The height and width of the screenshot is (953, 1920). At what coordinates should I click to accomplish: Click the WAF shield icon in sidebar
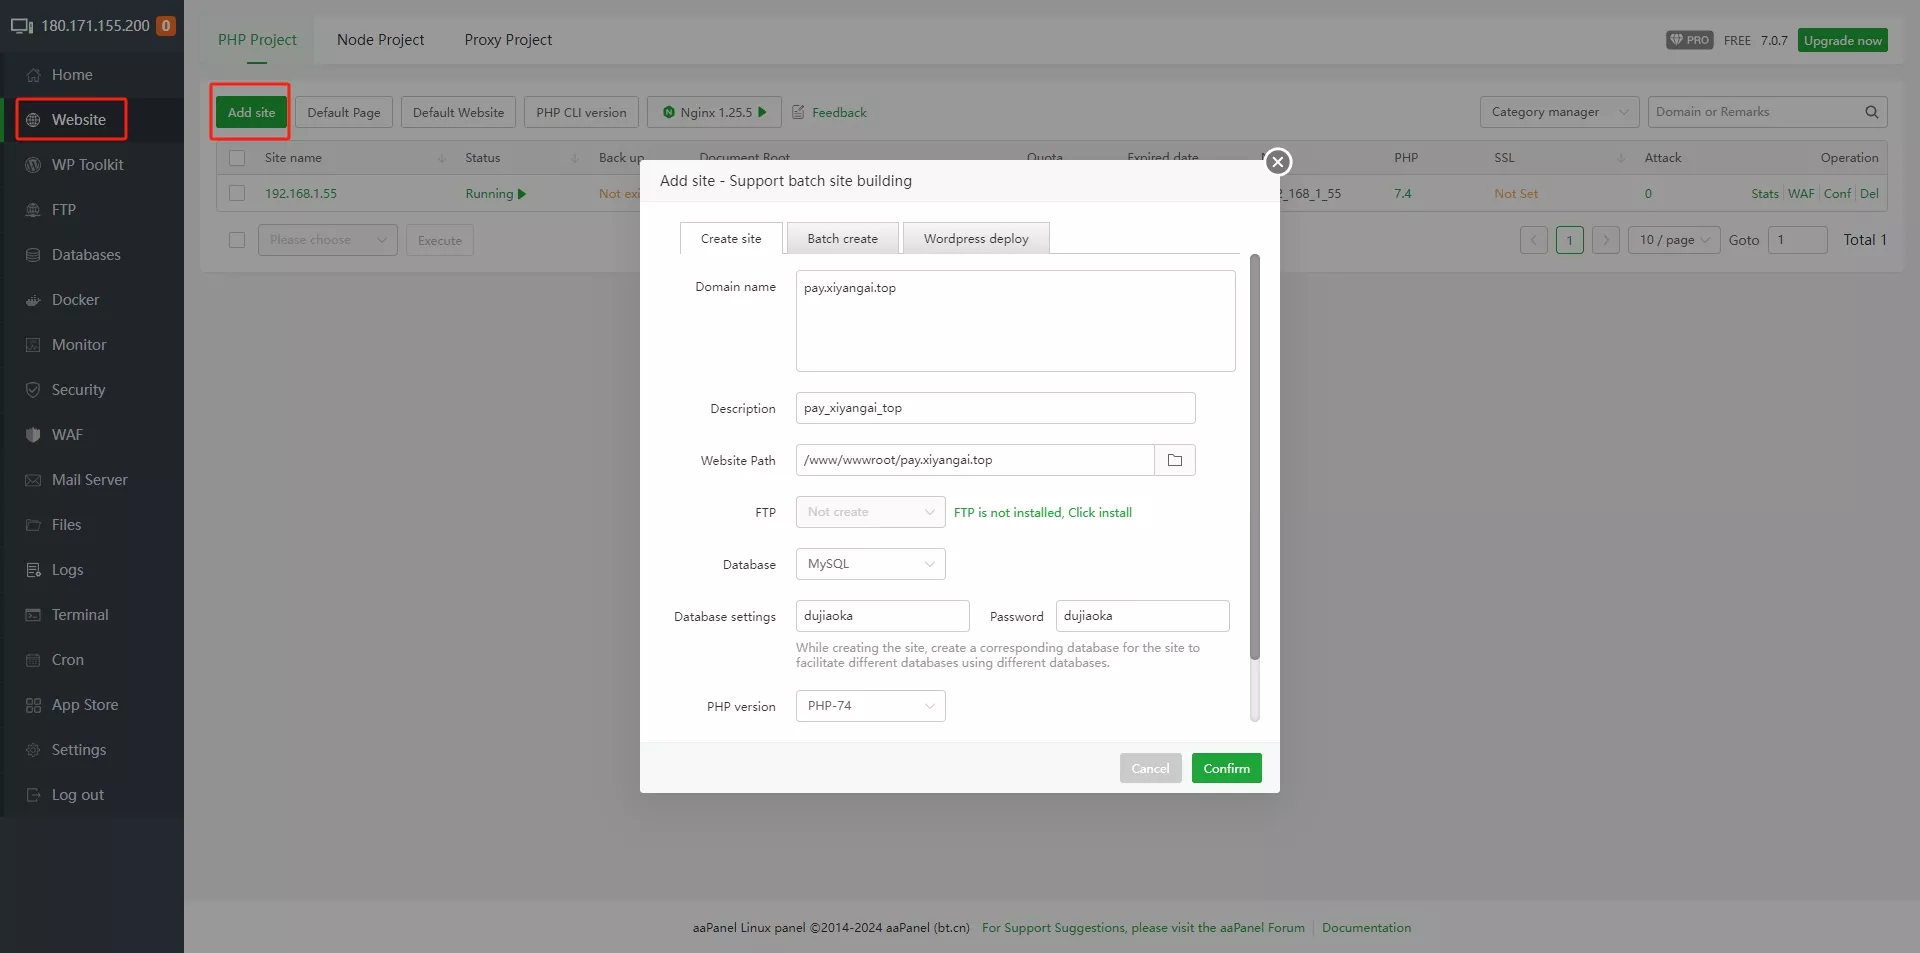[x=33, y=435]
